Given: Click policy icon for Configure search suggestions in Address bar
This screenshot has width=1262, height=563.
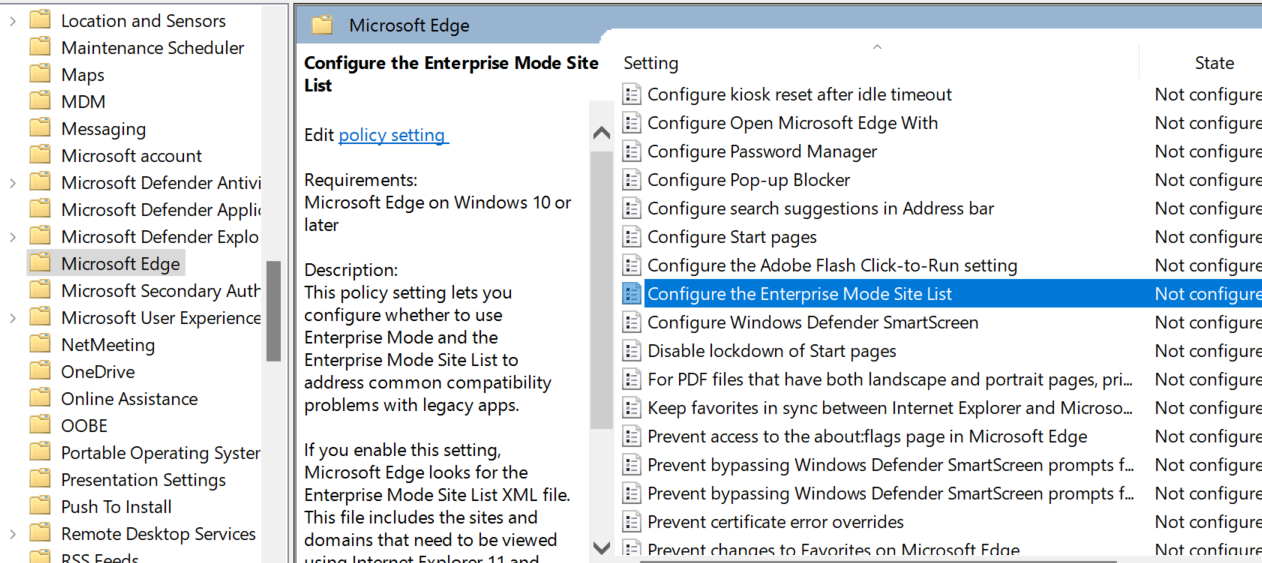Looking at the screenshot, I should [631, 209].
